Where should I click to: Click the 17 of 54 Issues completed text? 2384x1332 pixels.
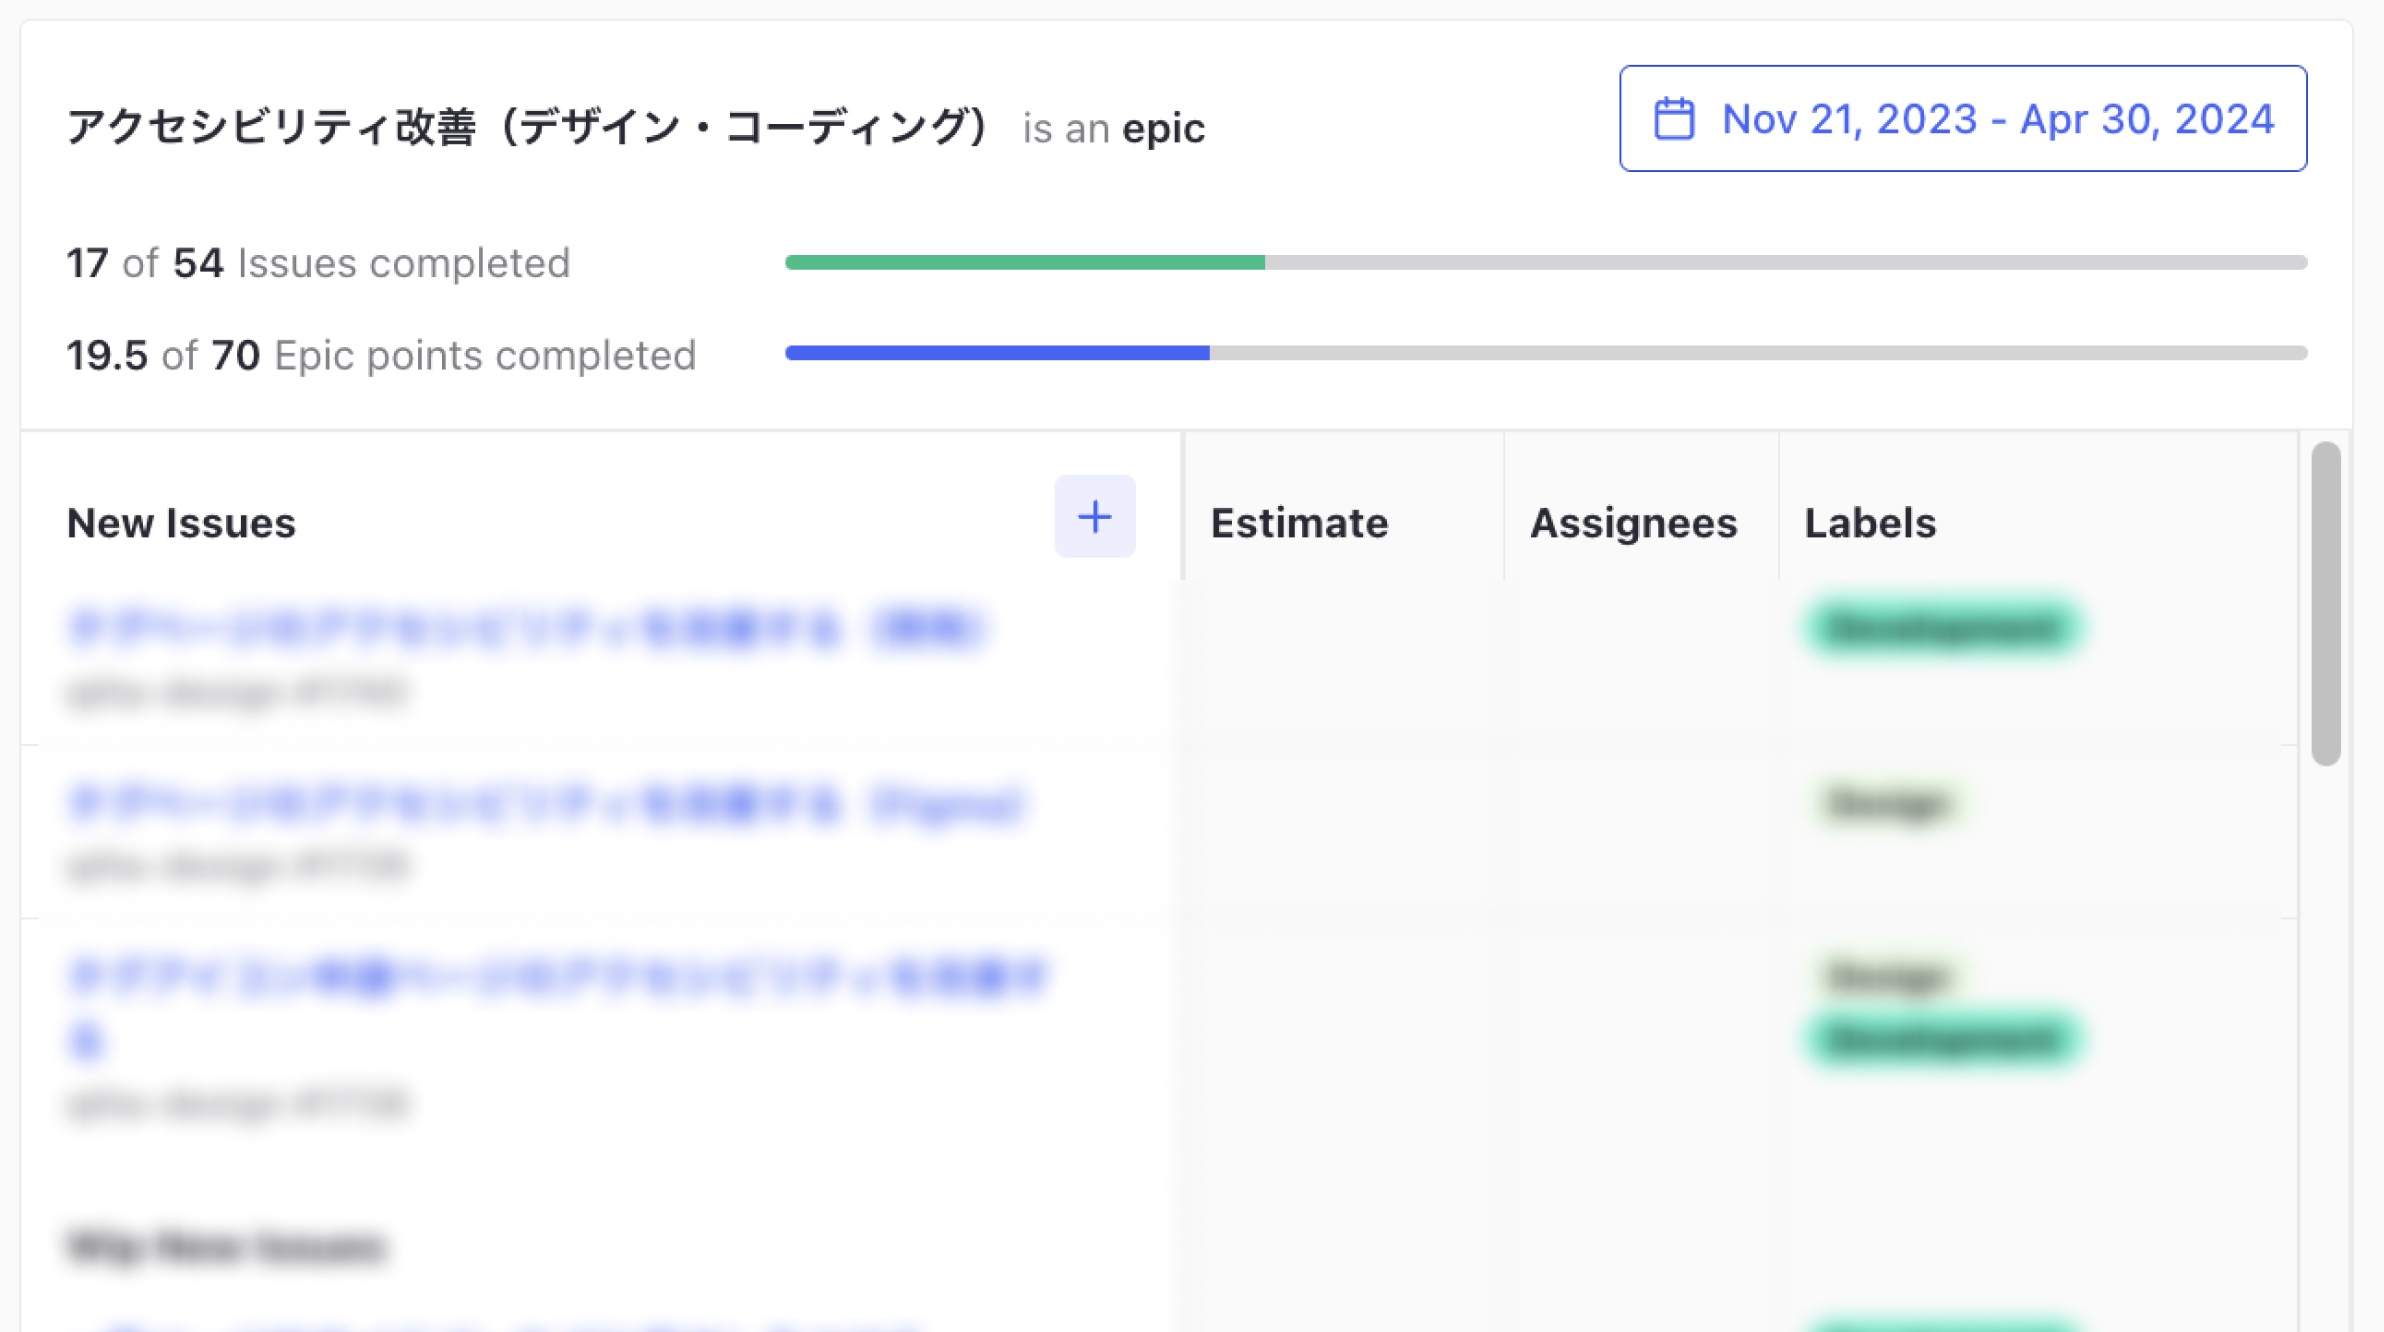318,262
